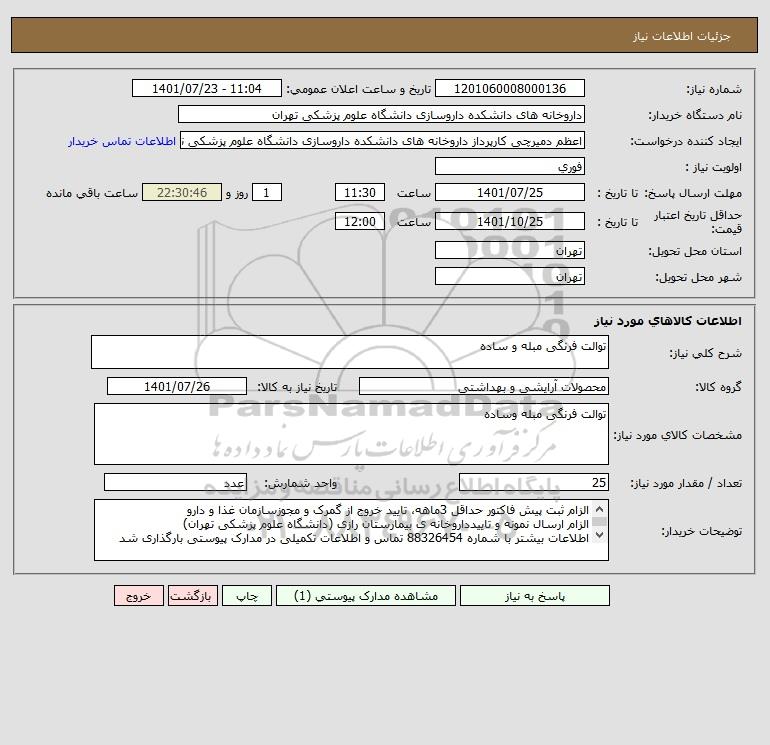Click the label شهر محل تحویل

[699, 277]
